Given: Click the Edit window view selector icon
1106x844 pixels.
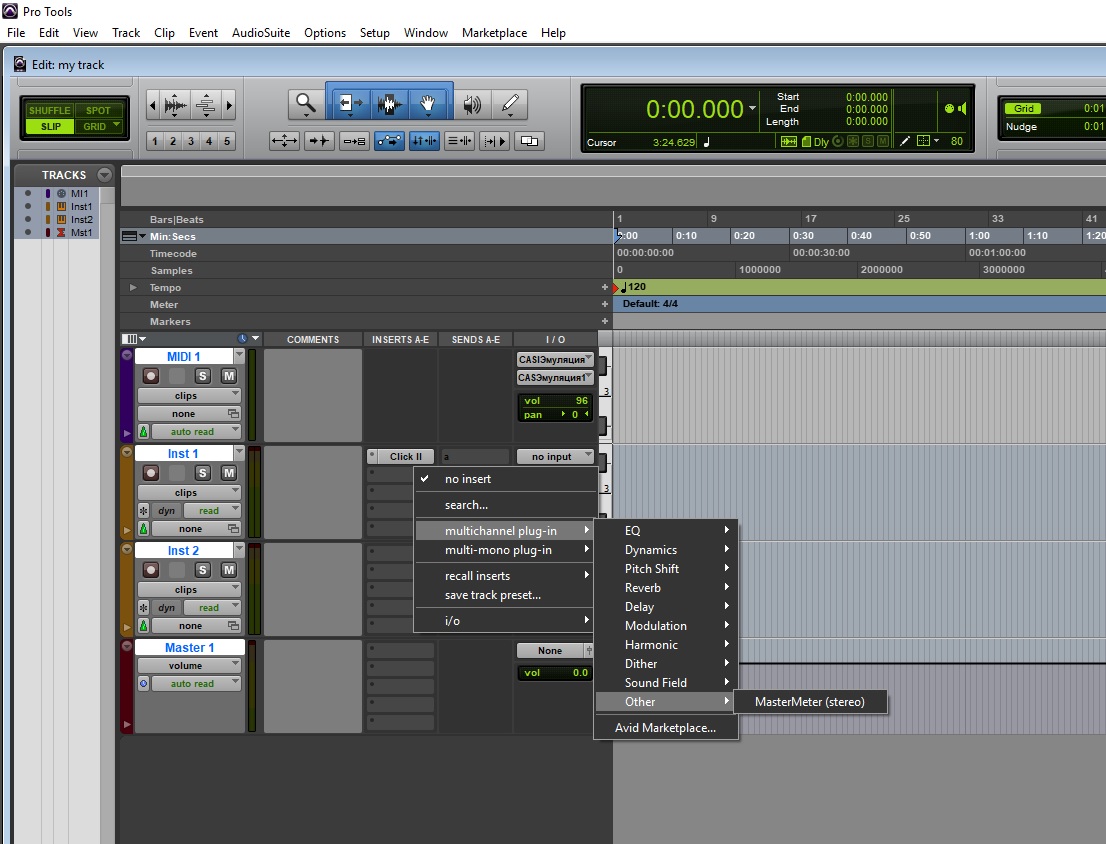Looking at the screenshot, I should pyautogui.click(x=133, y=339).
